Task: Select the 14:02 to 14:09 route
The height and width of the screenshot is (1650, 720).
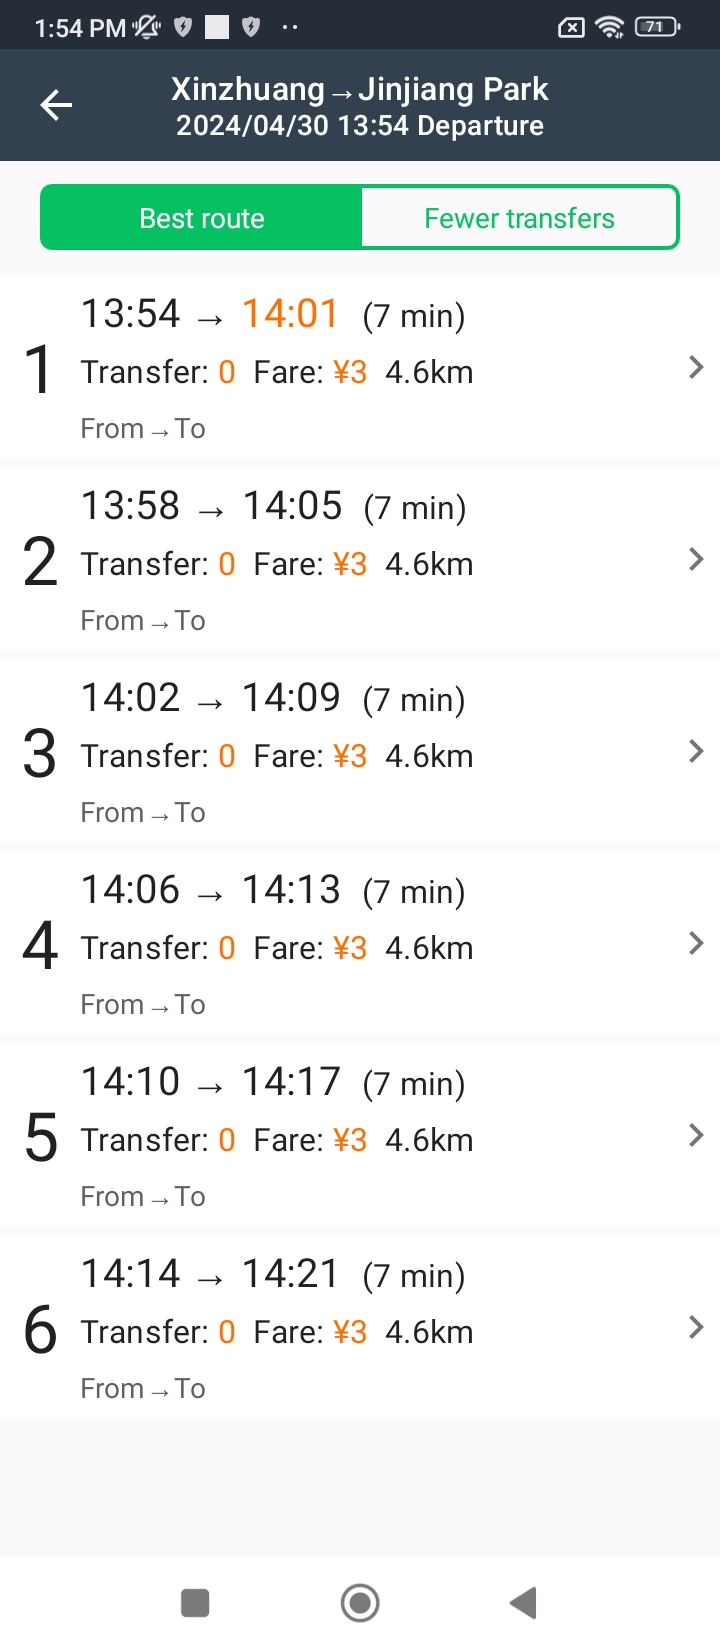Action: 360,751
